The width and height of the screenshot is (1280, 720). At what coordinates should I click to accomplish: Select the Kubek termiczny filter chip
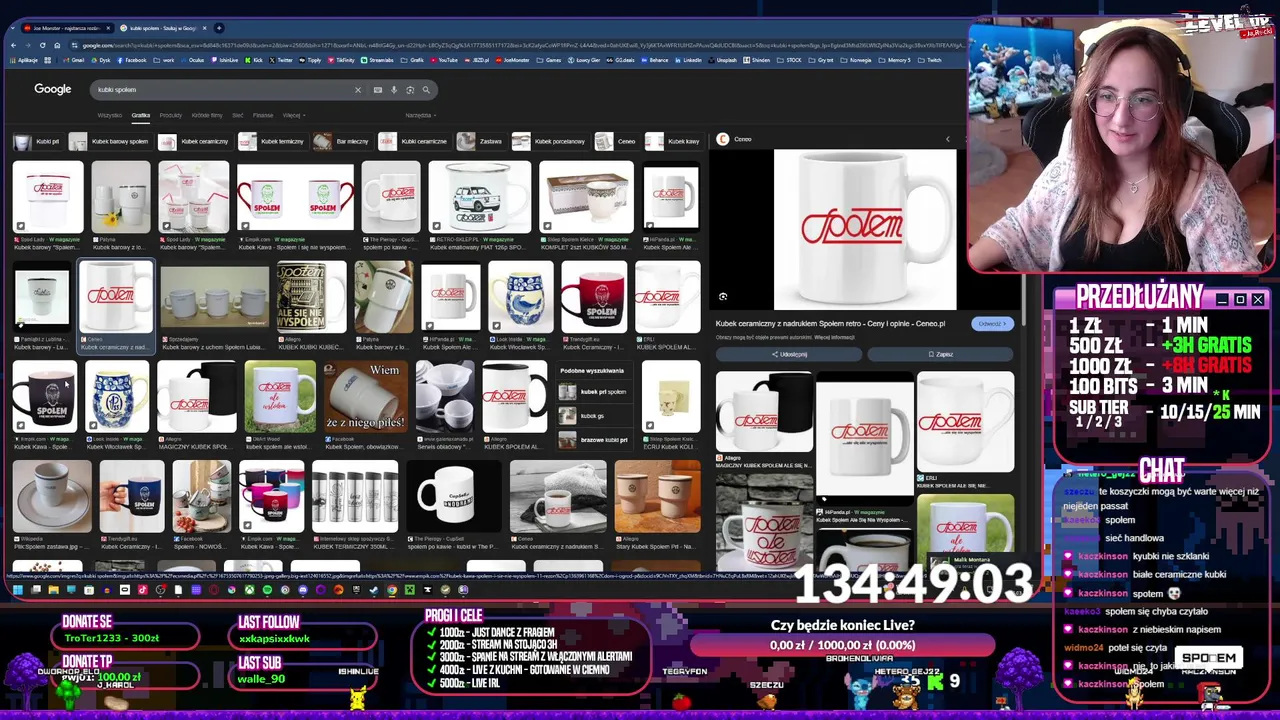pos(273,141)
